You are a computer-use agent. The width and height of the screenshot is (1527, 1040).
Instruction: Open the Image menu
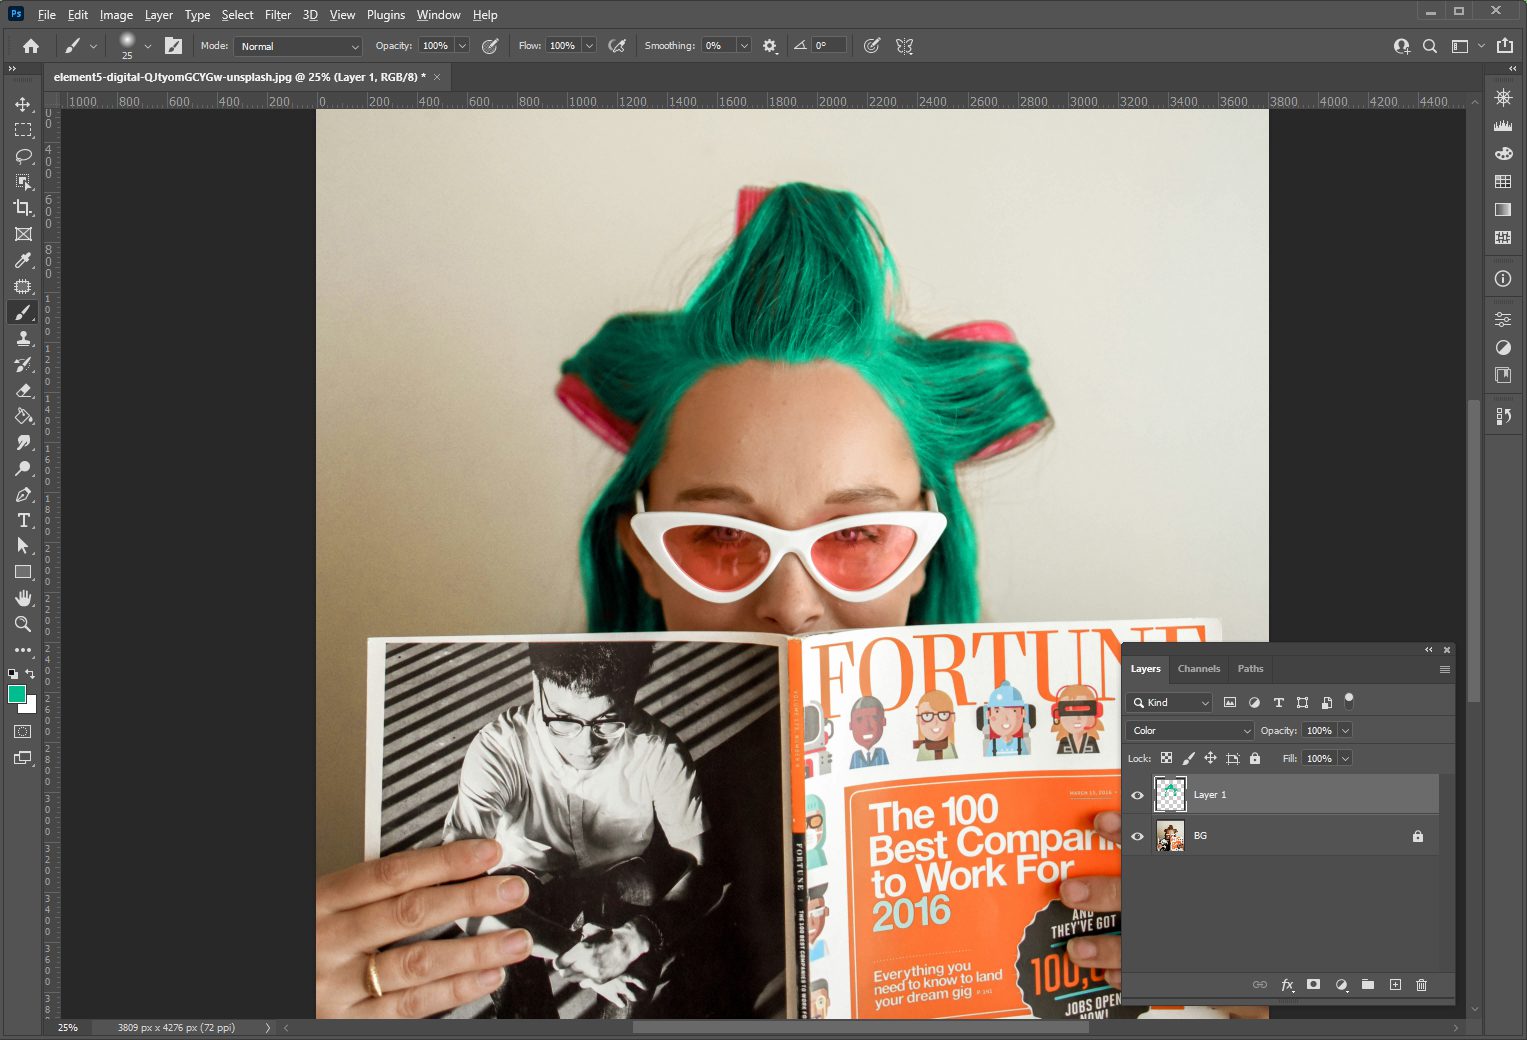pos(116,15)
